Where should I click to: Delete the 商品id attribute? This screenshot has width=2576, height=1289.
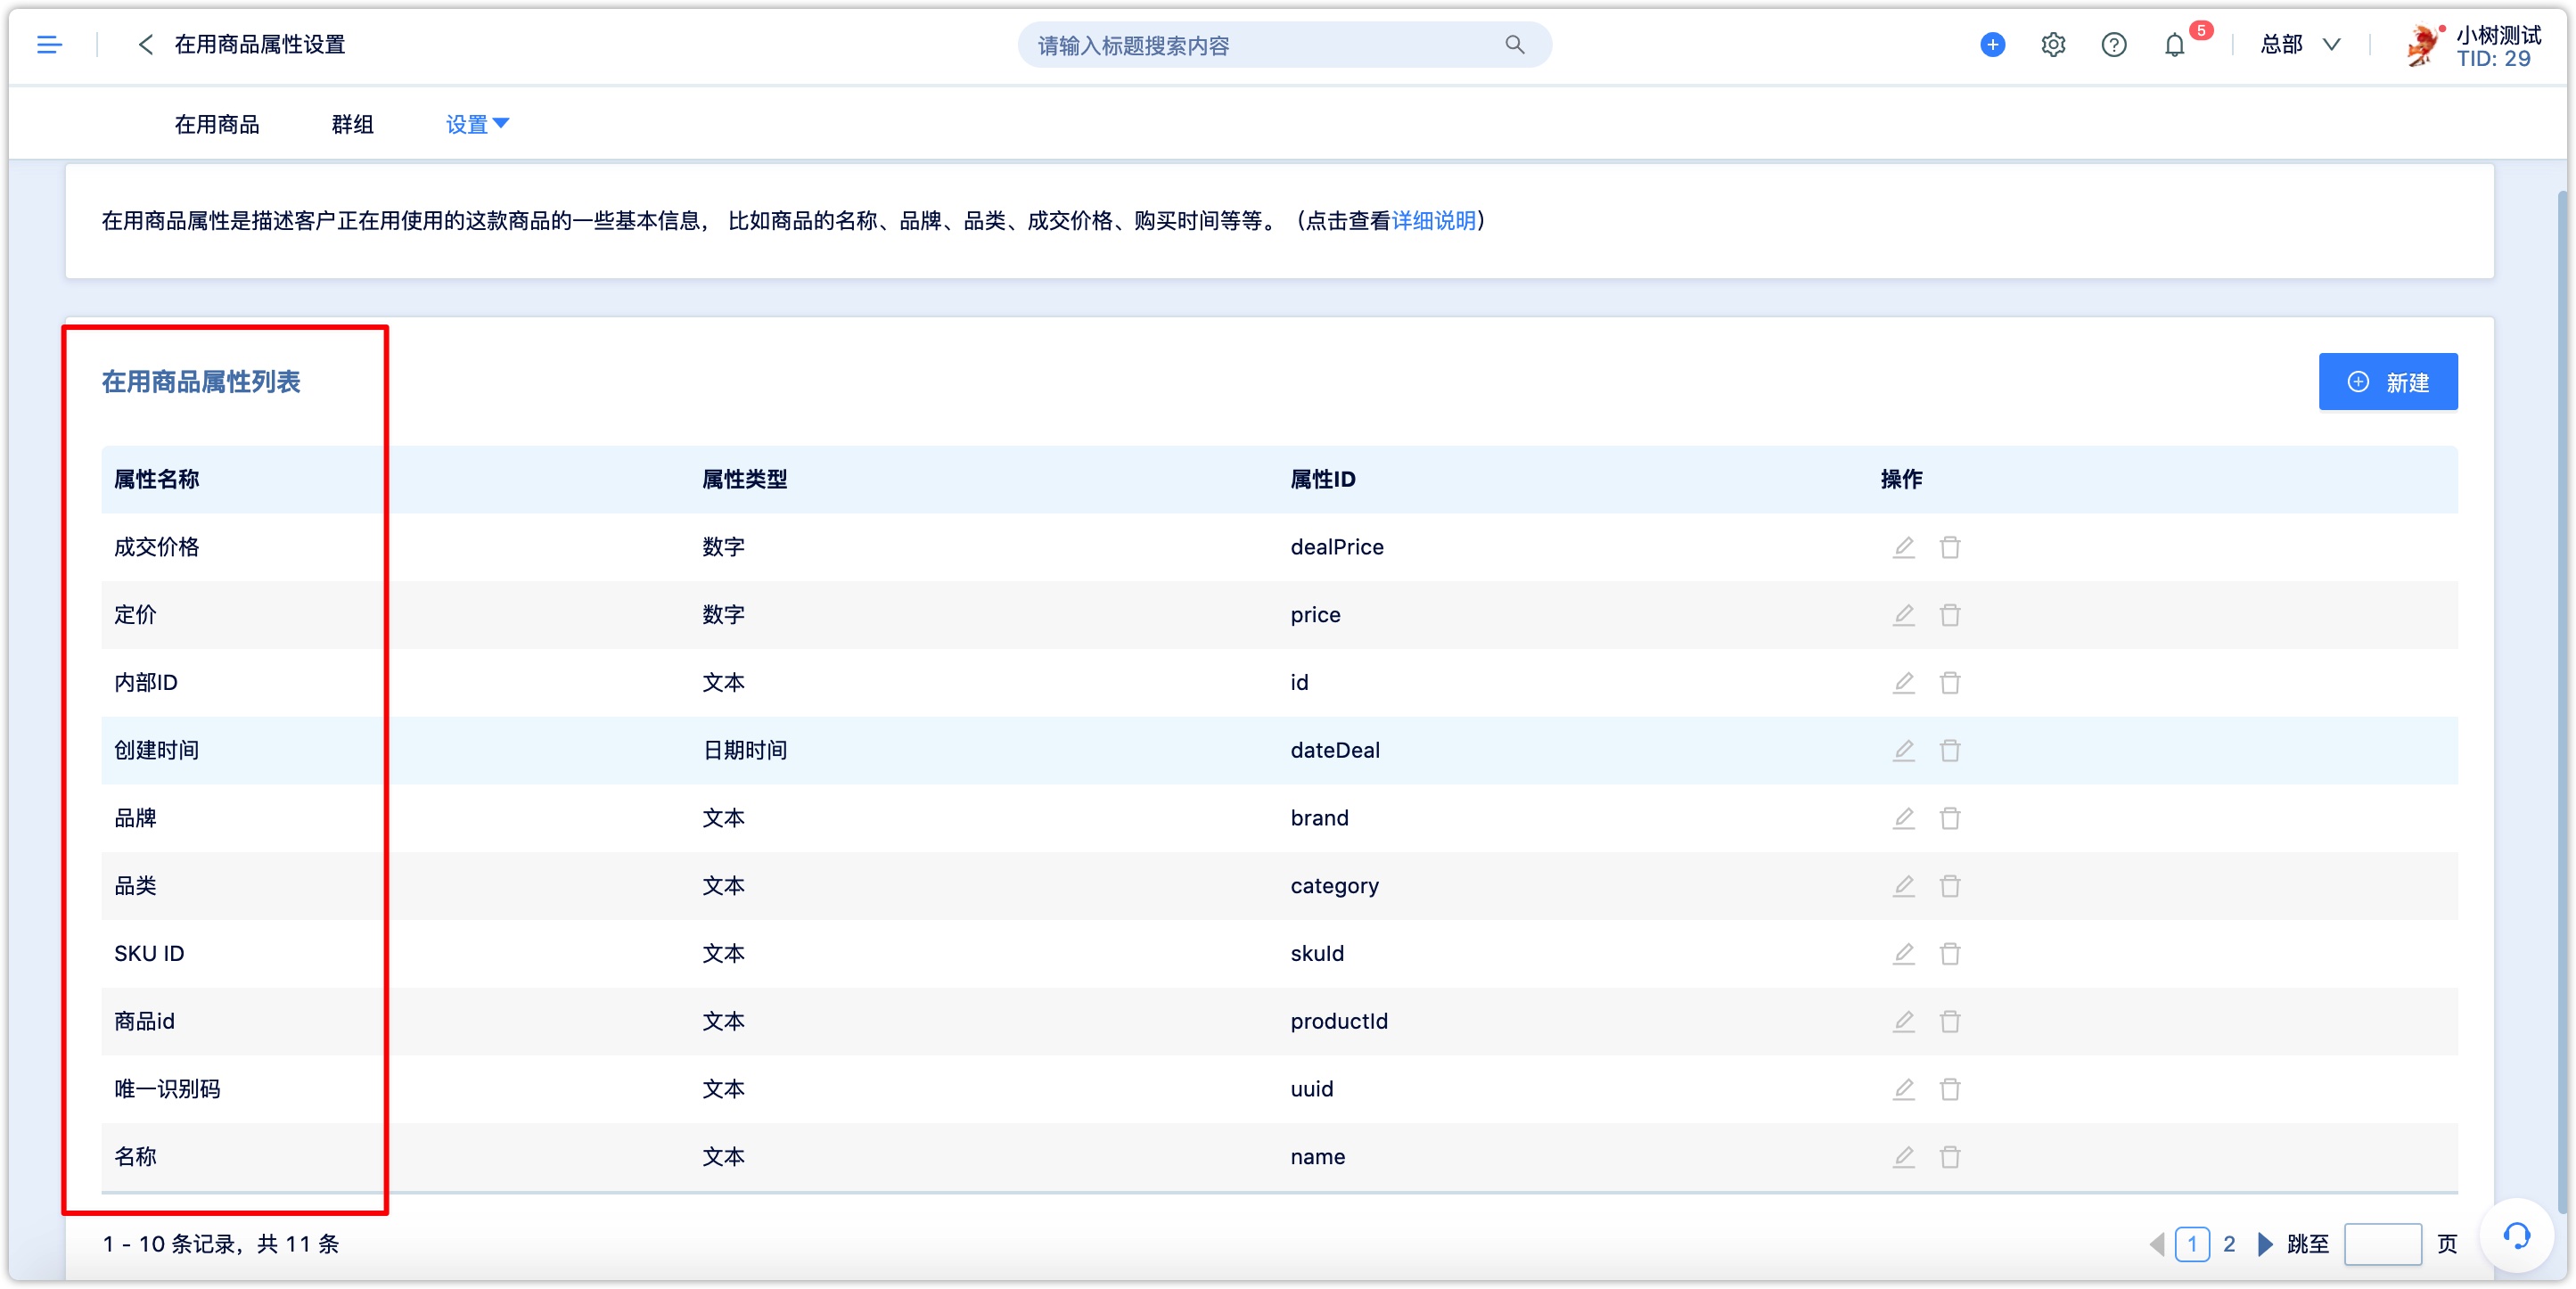pyautogui.click(x=1950, y=1022)
